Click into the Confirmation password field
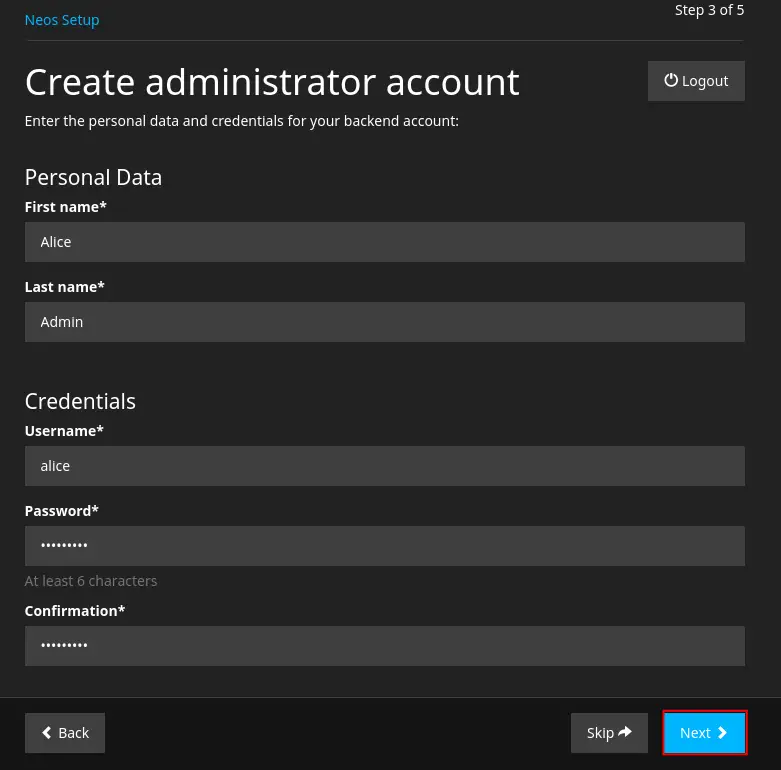The width and height of the screenshot is (781, 770). coord(385,646)
